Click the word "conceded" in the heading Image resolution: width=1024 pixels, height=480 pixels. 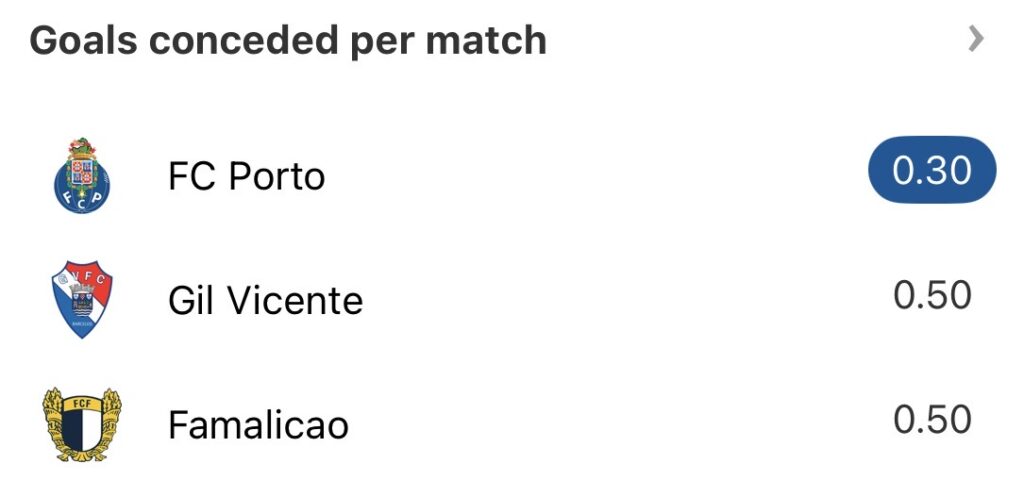[234, 41]
